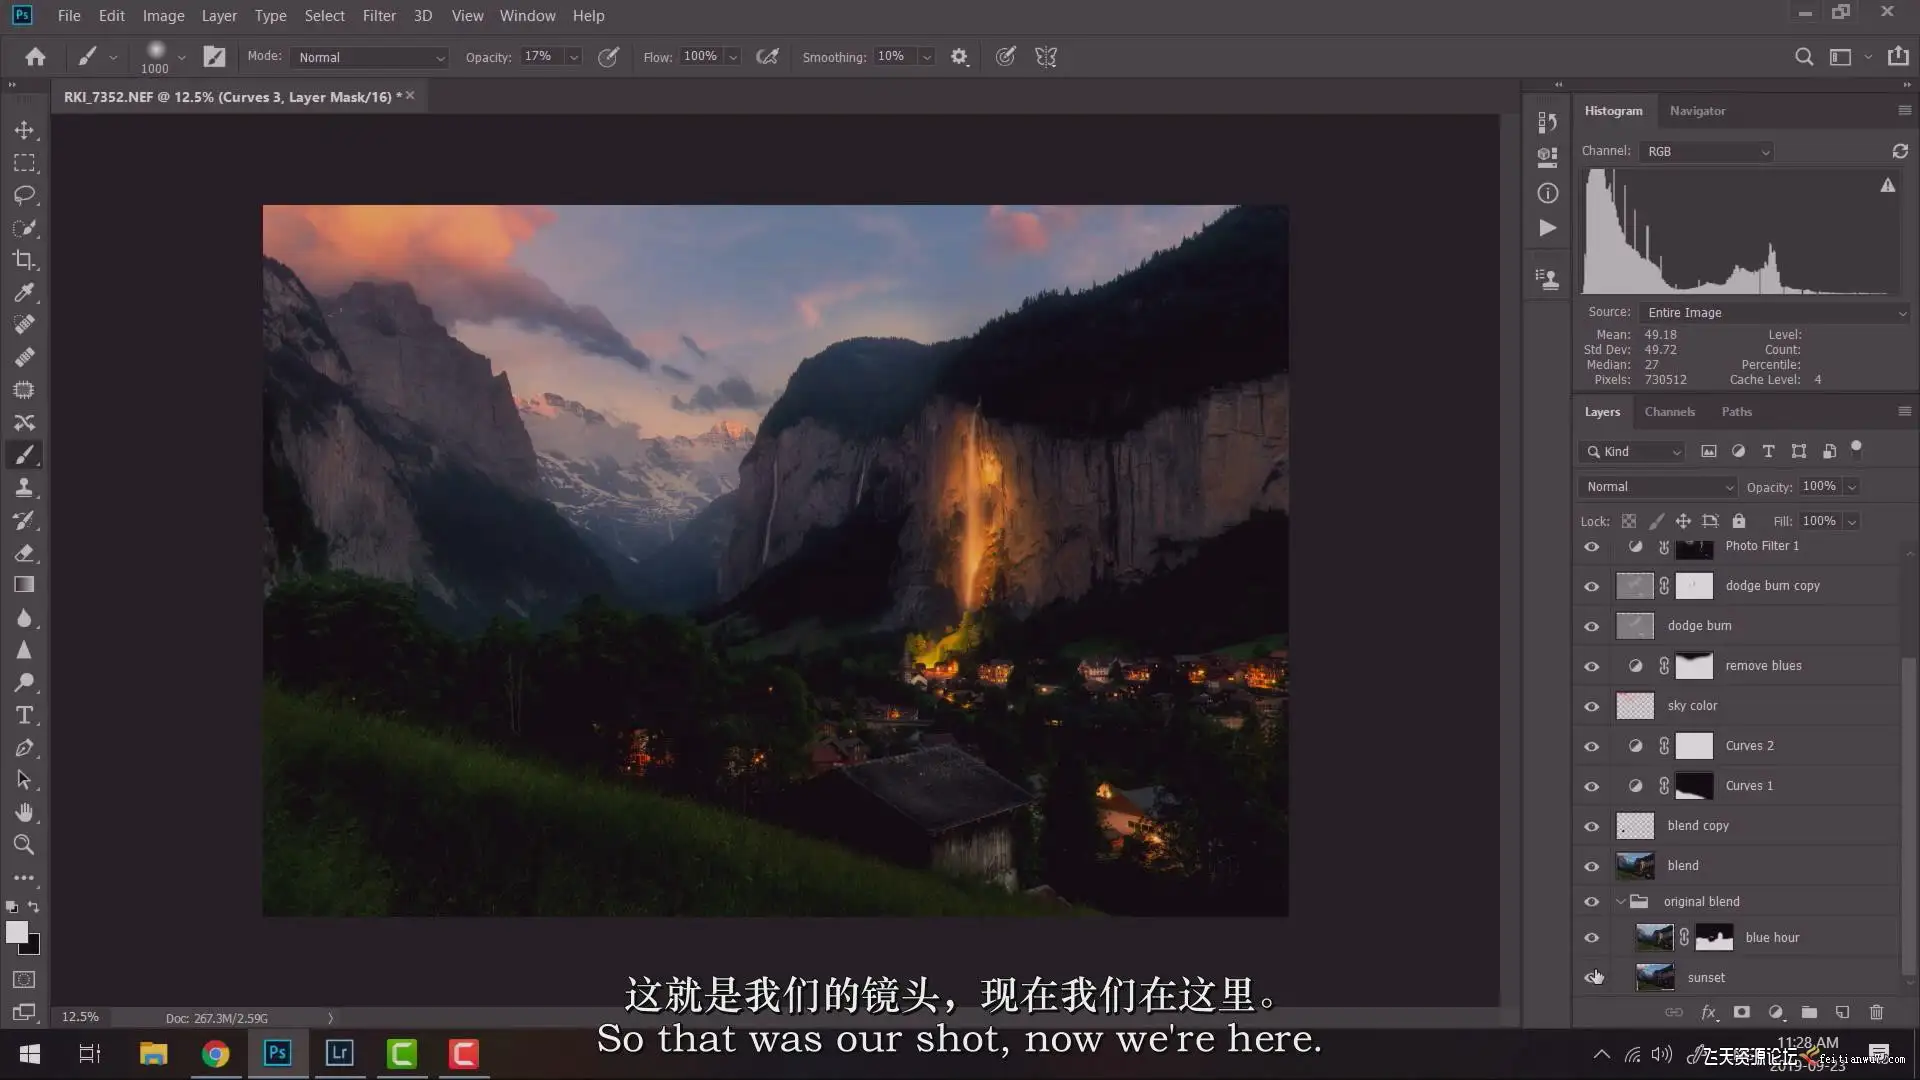This screenshot has height=1080, width=1920.
Task: Switch to the Navigator tab
Action: coord(1697,111)
